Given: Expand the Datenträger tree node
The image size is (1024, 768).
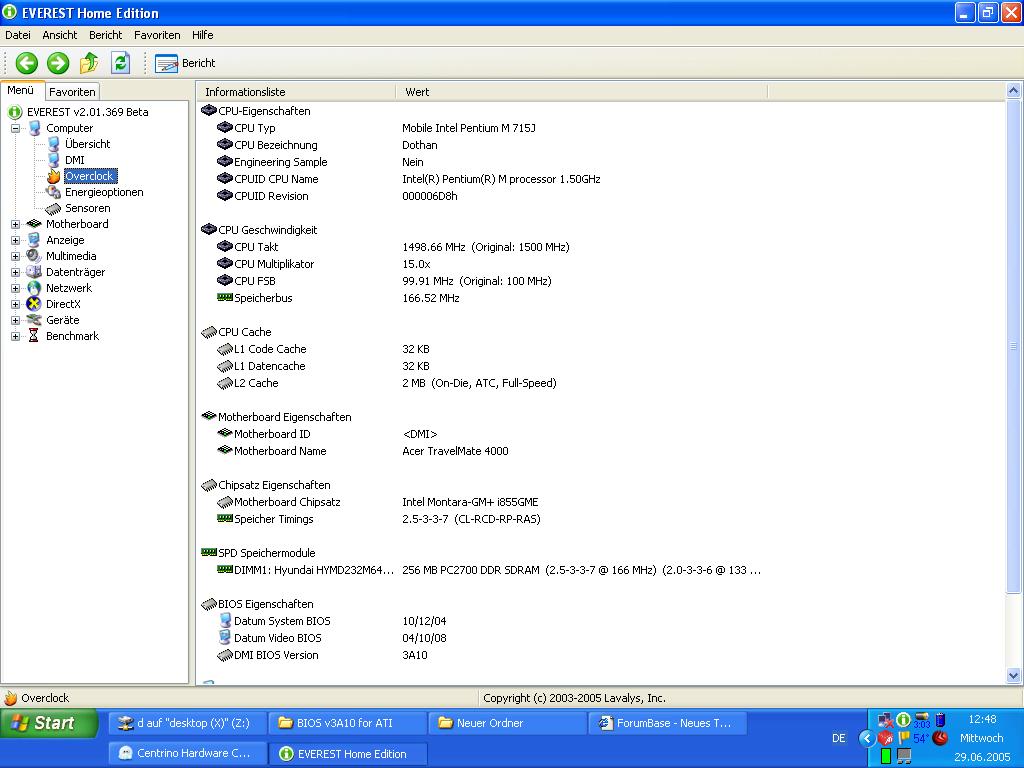Looking at the screenshot, I should (x=16, y=272).
